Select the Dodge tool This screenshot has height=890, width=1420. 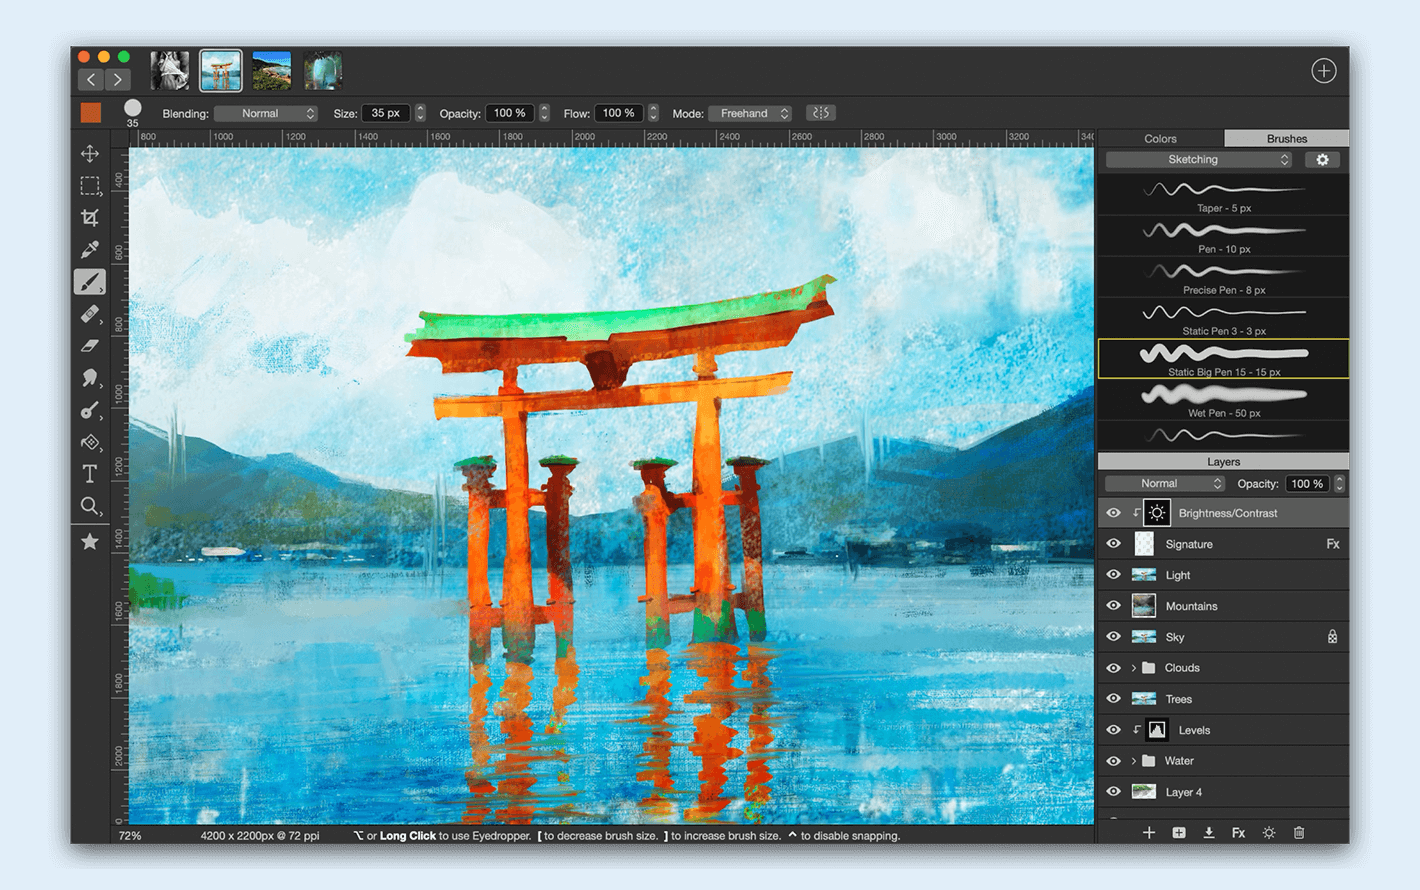click(90, 410)
